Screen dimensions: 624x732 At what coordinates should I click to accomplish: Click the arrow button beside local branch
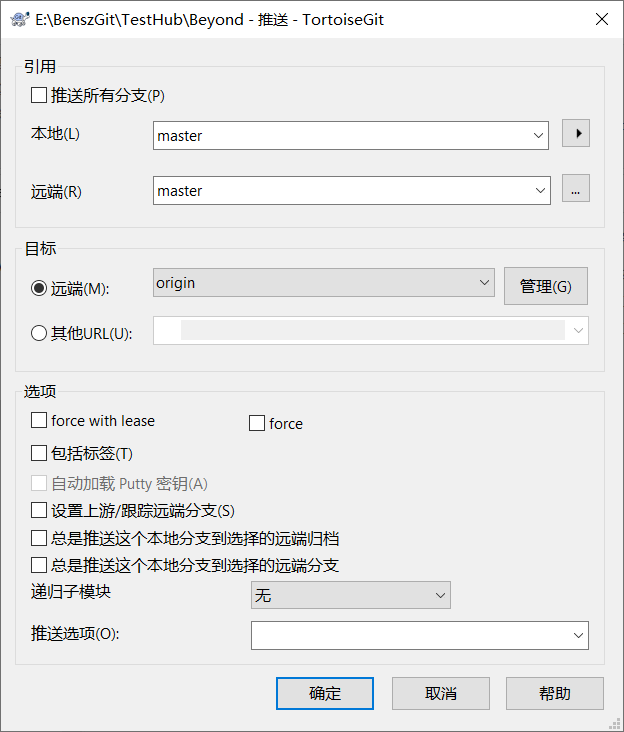576,133
